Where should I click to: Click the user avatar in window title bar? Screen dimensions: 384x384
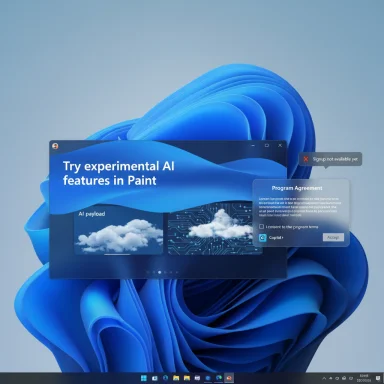coord(55,146)
